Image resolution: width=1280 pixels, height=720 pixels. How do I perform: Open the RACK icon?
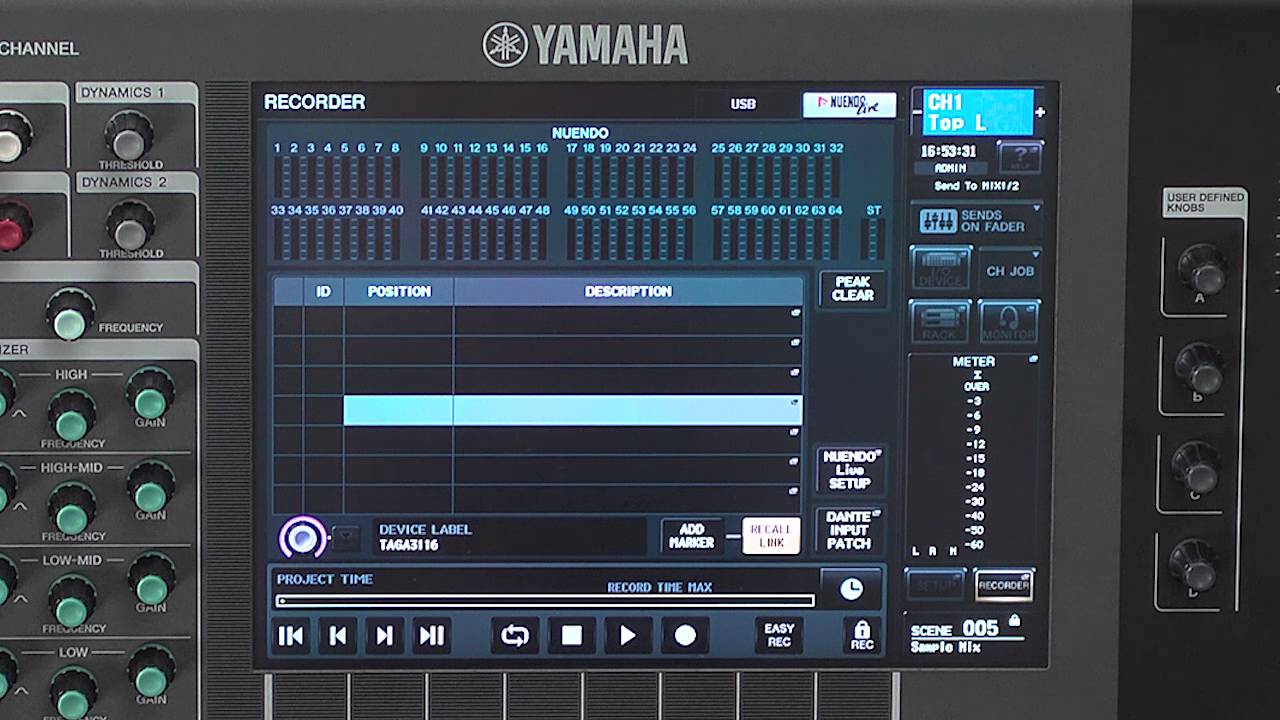point(940,322)
